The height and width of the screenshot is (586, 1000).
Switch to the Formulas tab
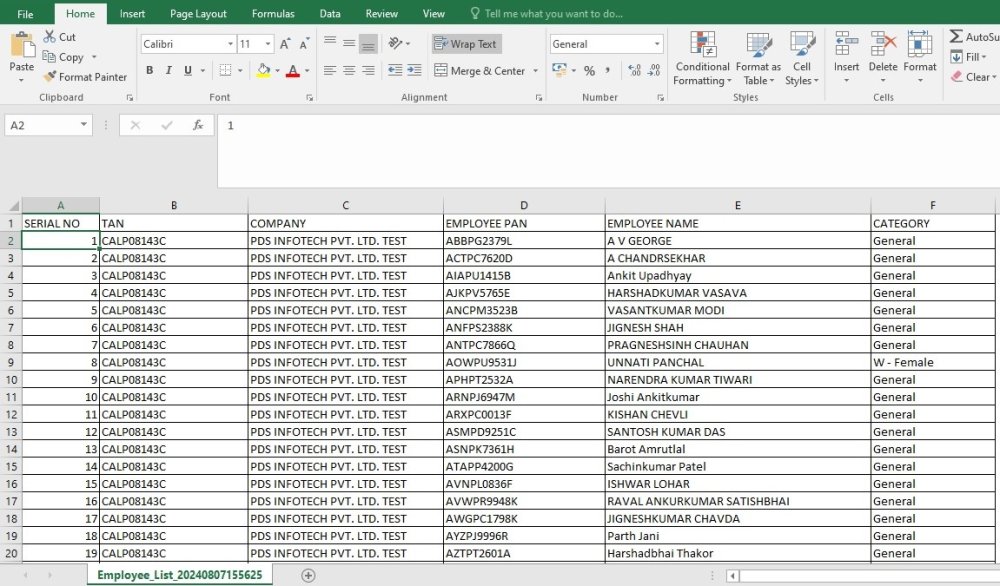pos(273,13)
